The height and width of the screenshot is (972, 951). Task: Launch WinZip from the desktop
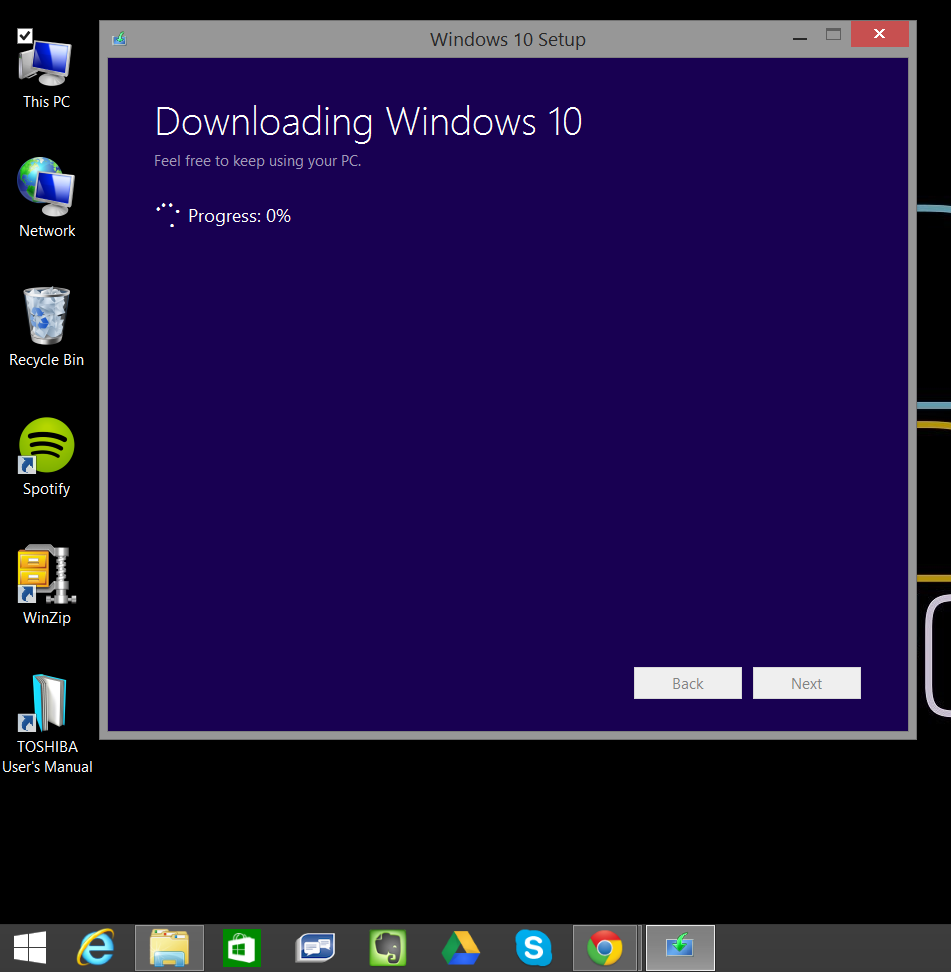coord(45,575)
